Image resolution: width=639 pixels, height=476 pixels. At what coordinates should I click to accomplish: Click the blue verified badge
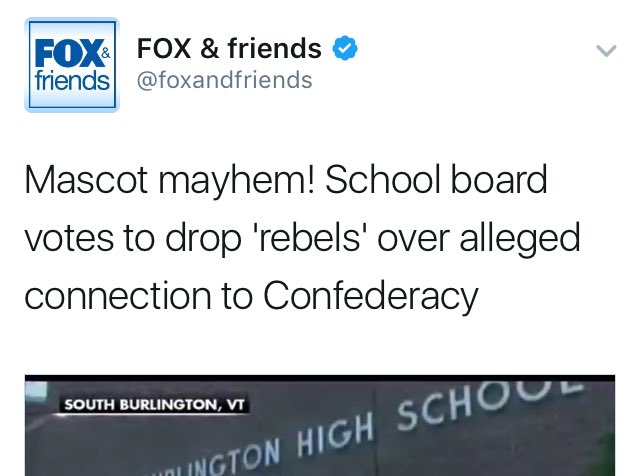[x=345, y=48]
